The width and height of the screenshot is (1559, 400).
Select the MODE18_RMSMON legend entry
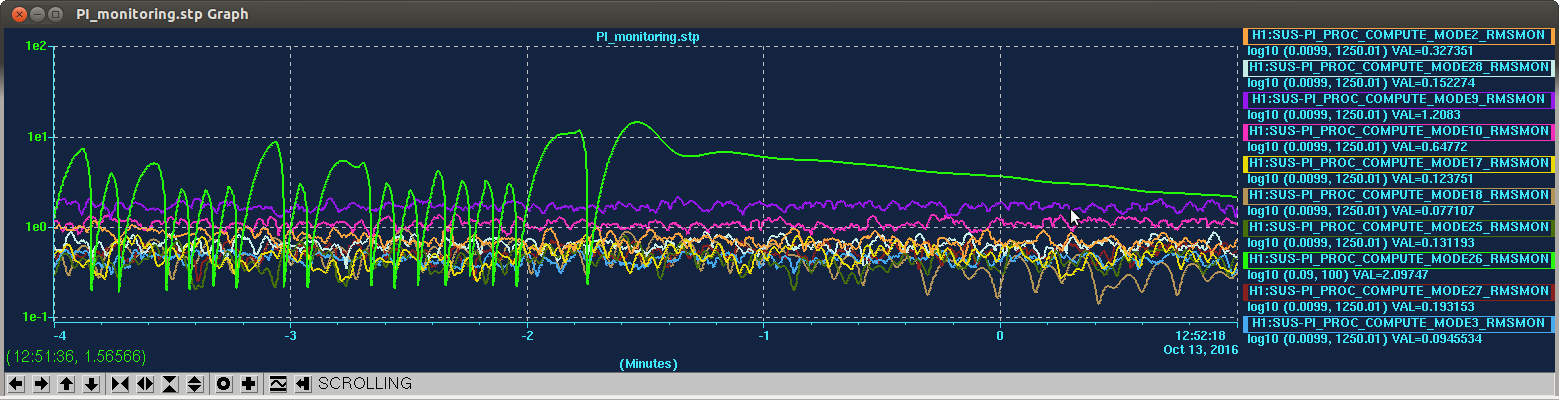click(x=1398, y=195)
